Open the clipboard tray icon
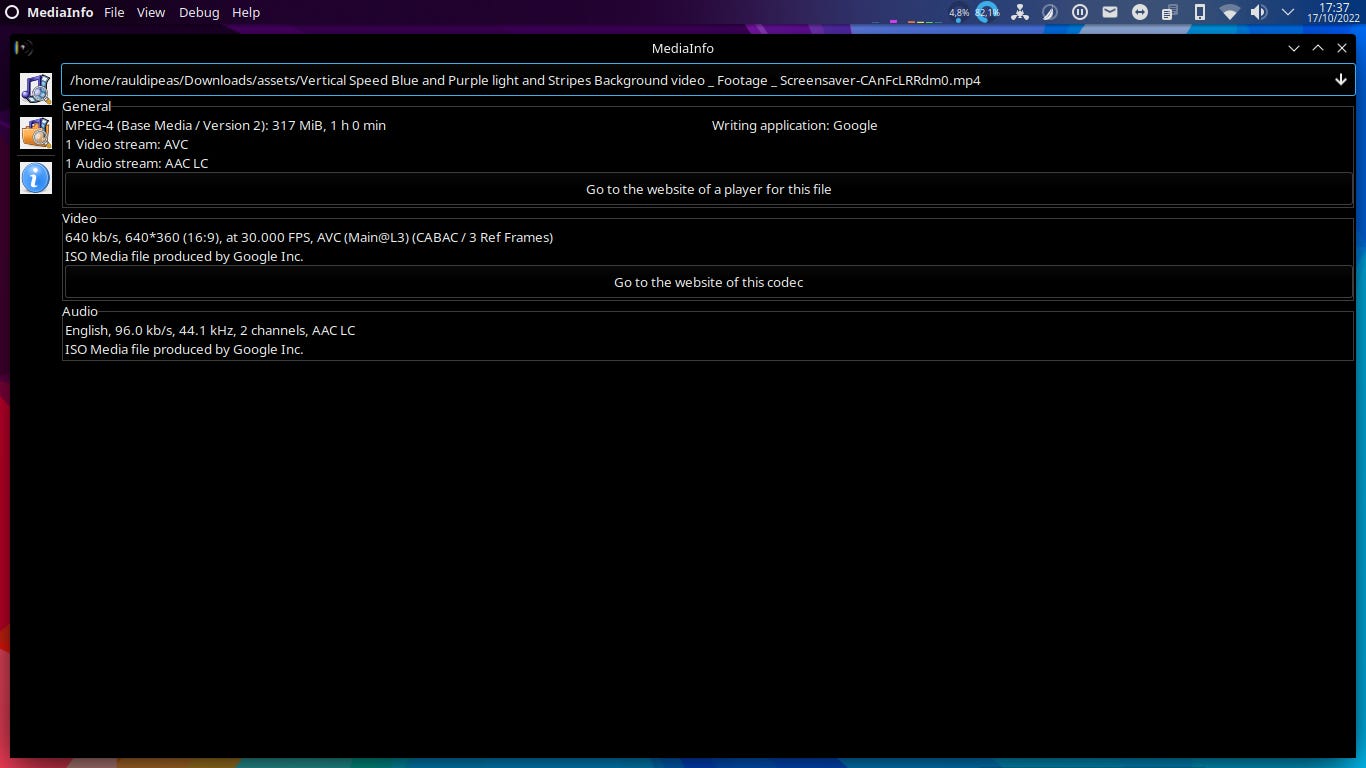 [x=1170, y=12]
